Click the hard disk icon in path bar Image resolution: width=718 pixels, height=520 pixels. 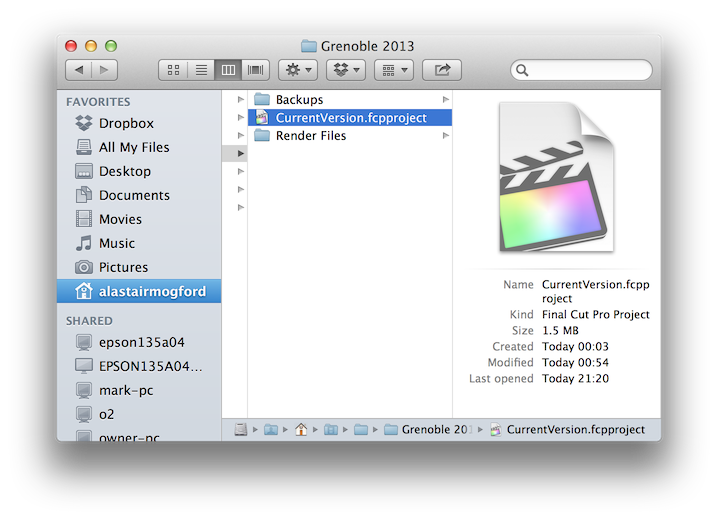coord(241,429)
